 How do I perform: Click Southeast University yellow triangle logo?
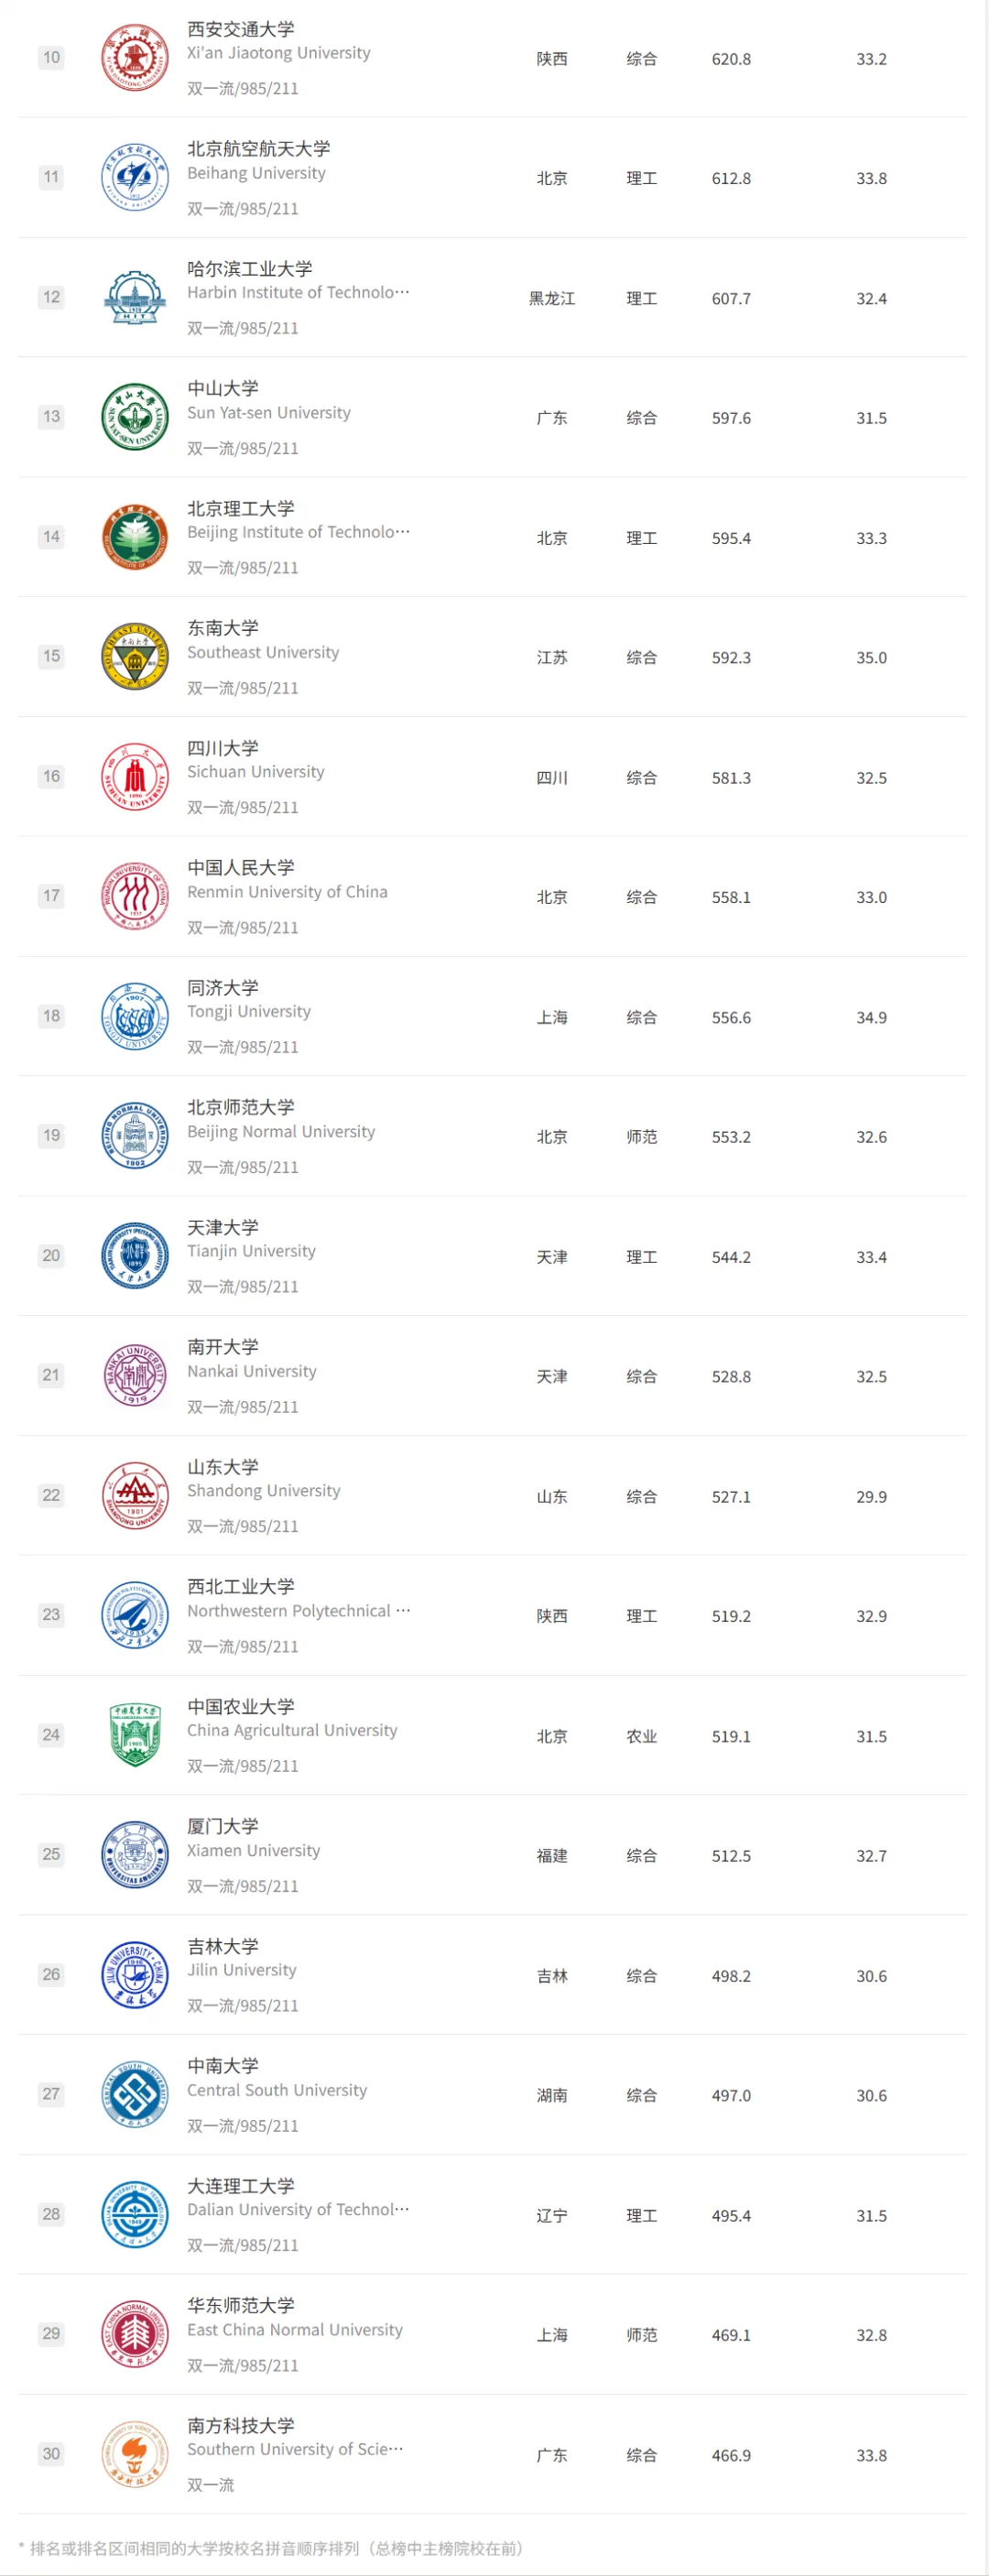point(135,656)
